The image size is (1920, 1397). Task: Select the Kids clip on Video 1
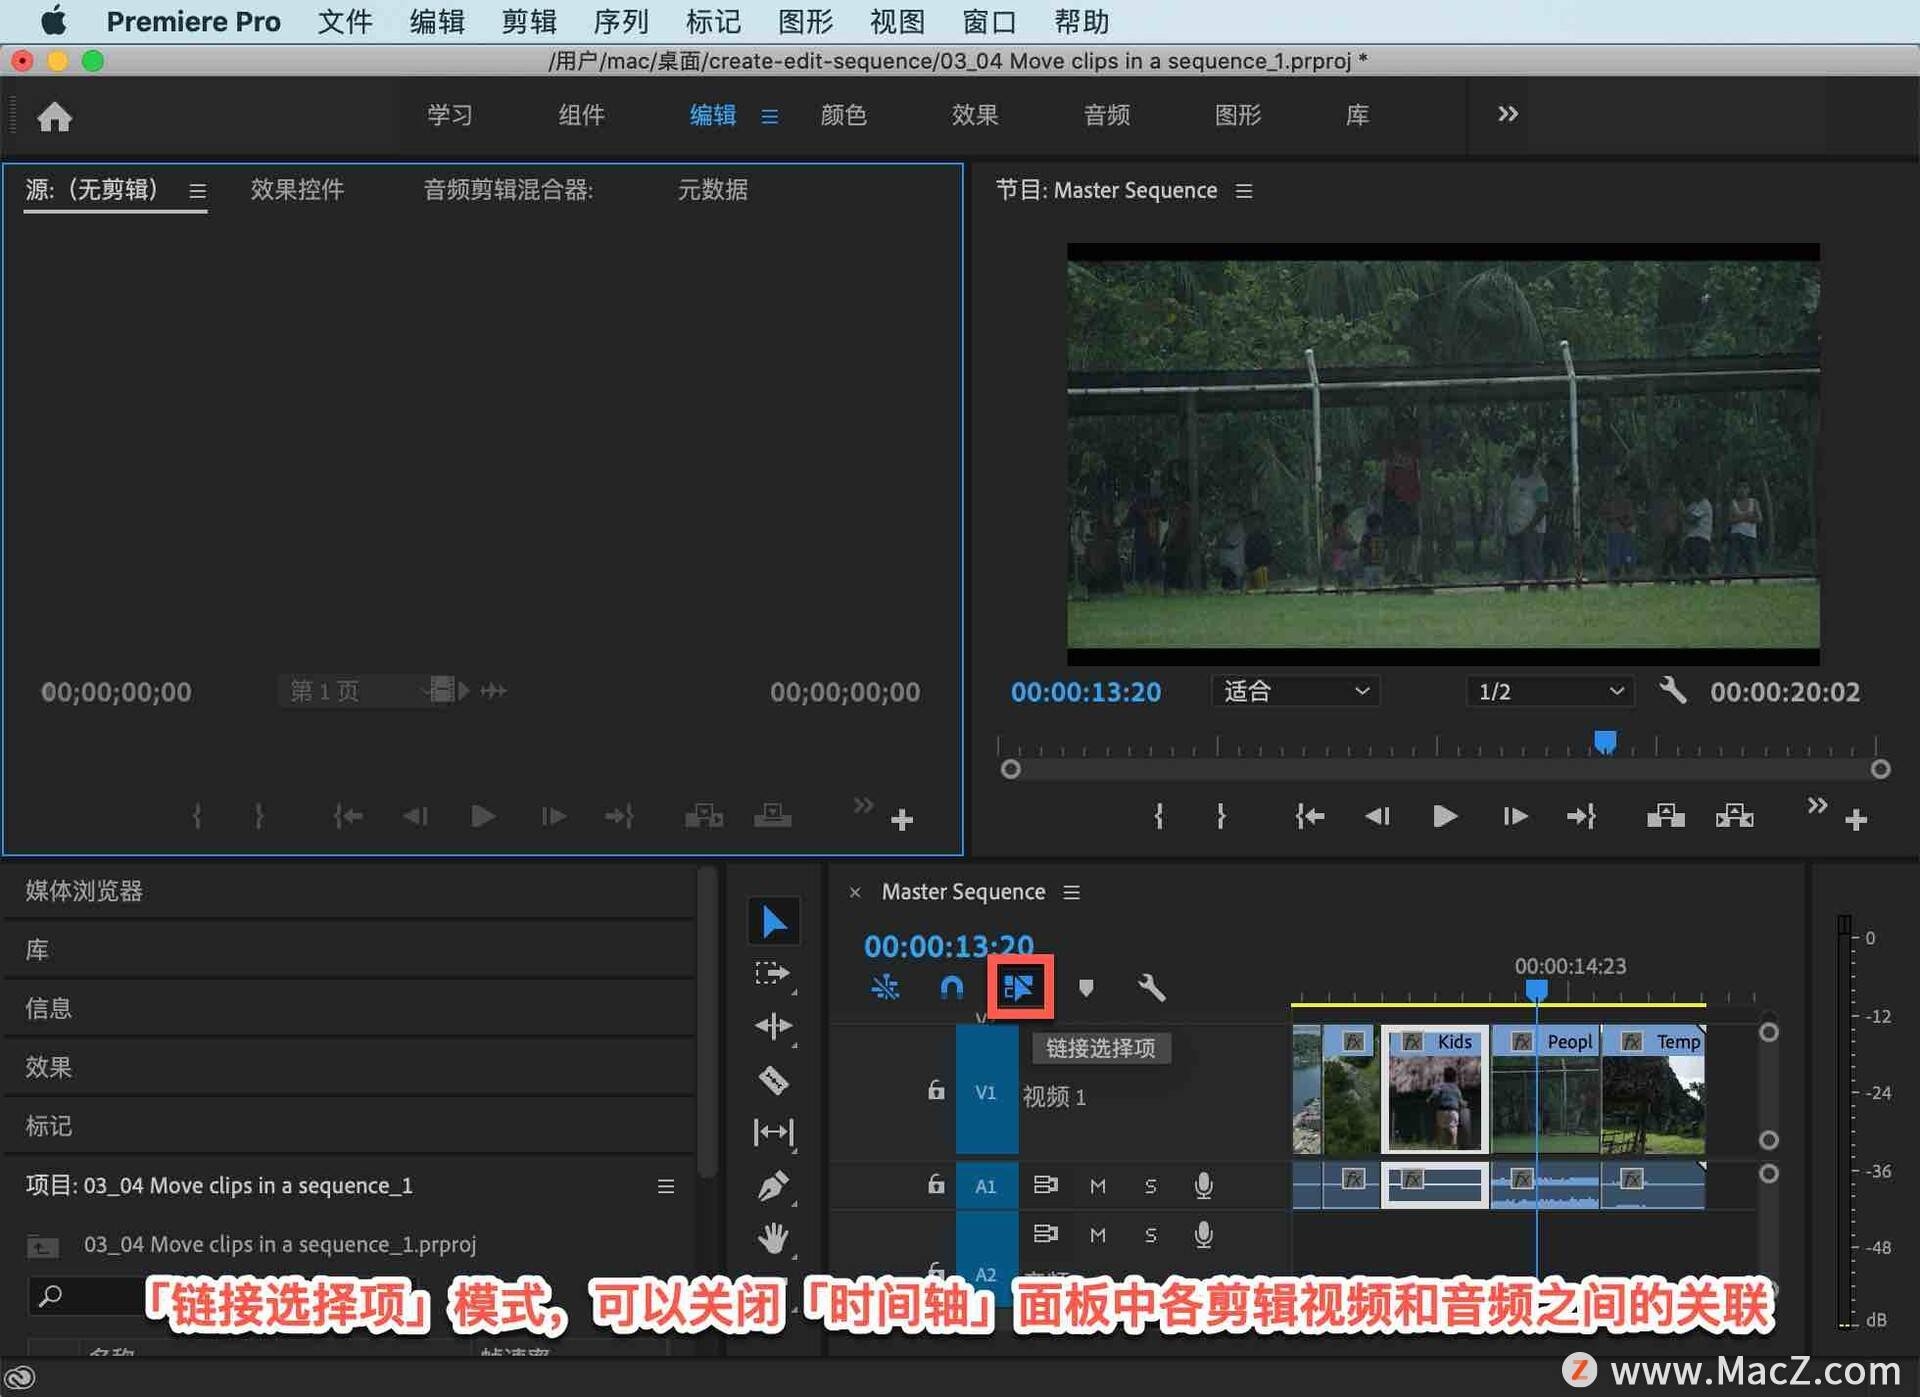coord(1435,1090)
